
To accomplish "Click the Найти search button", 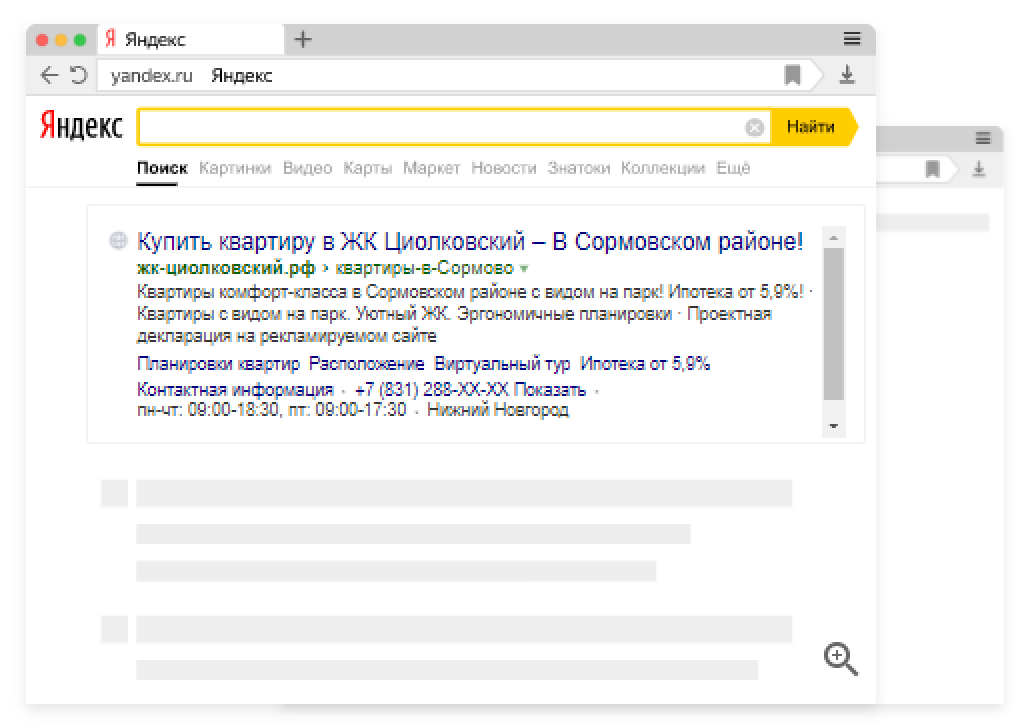I will 813,127.
